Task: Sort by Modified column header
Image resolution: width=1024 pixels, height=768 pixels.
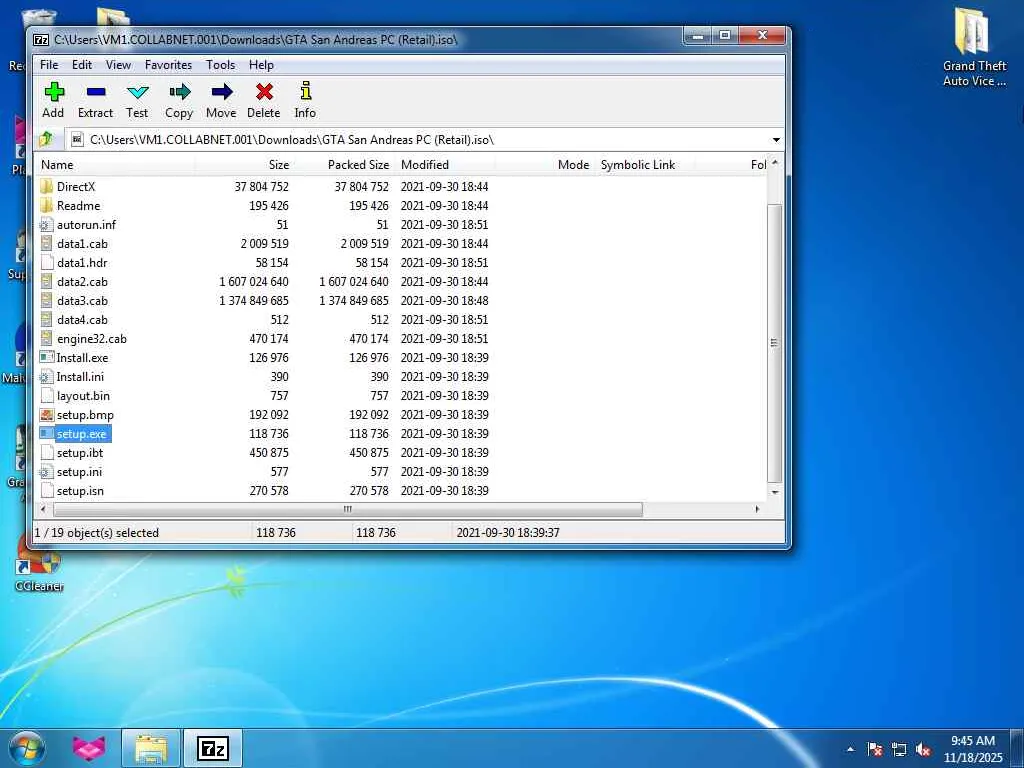Action: (x=425, y=165)
